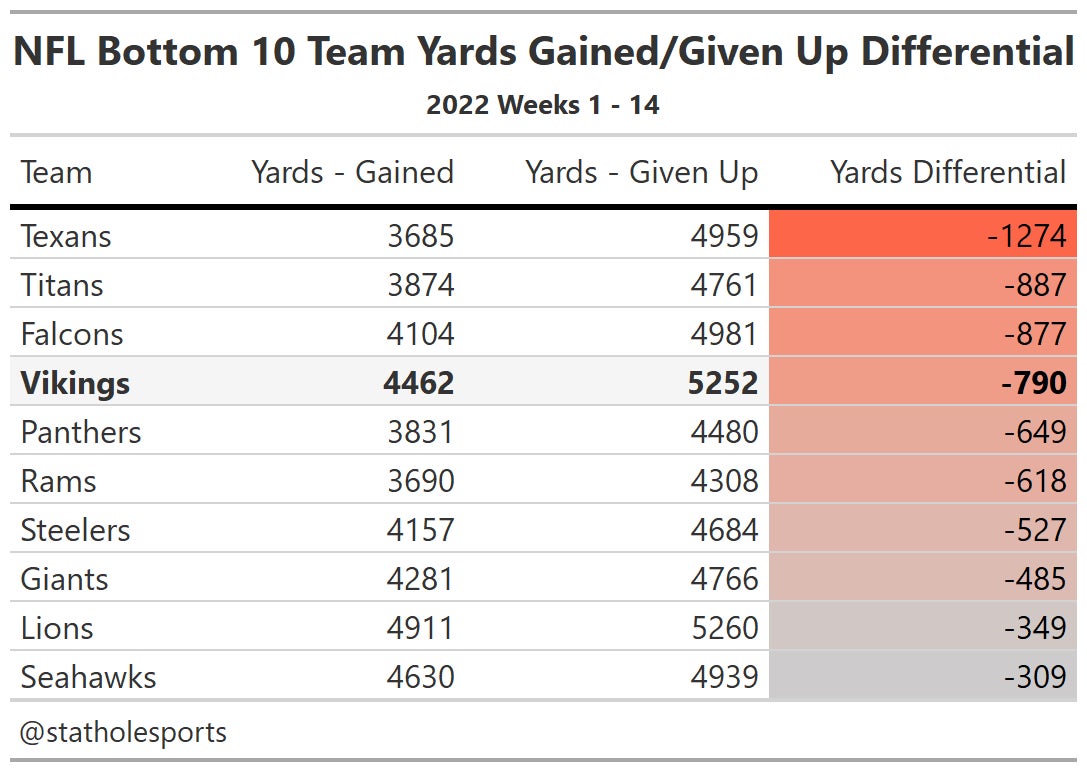1087x772 pixels.
Task: Click the Lions yards gained value 4911
Action: coord(420,628)
